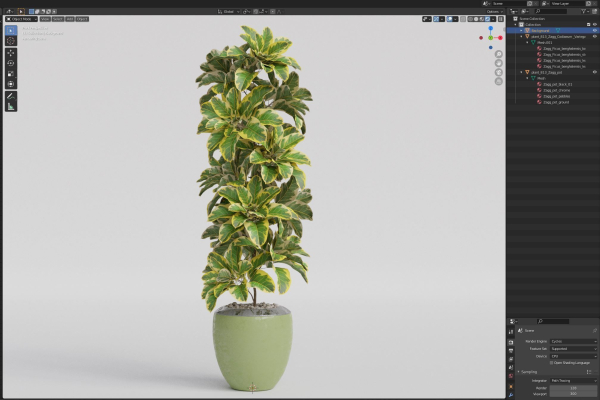This screenshot has height=400, width=600.
Task: Enable Open Shading Language checkbox
Action: coord(551,362)
